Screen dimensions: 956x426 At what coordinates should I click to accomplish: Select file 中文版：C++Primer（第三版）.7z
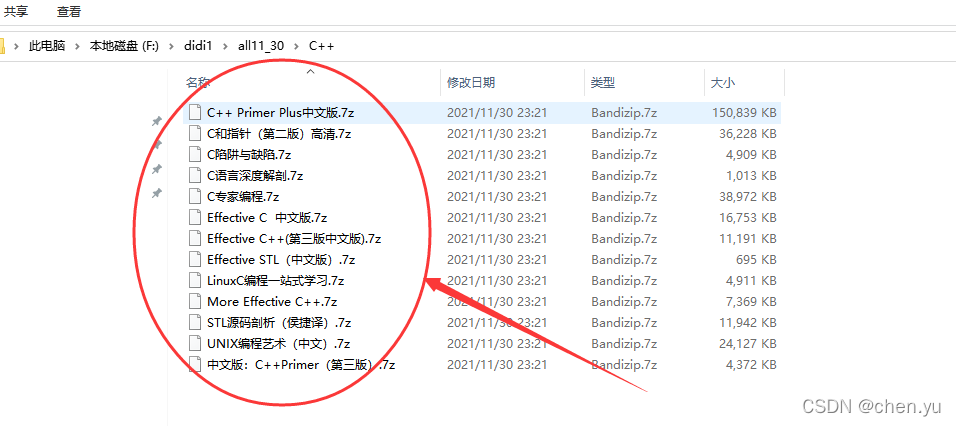tap(301, 364)
